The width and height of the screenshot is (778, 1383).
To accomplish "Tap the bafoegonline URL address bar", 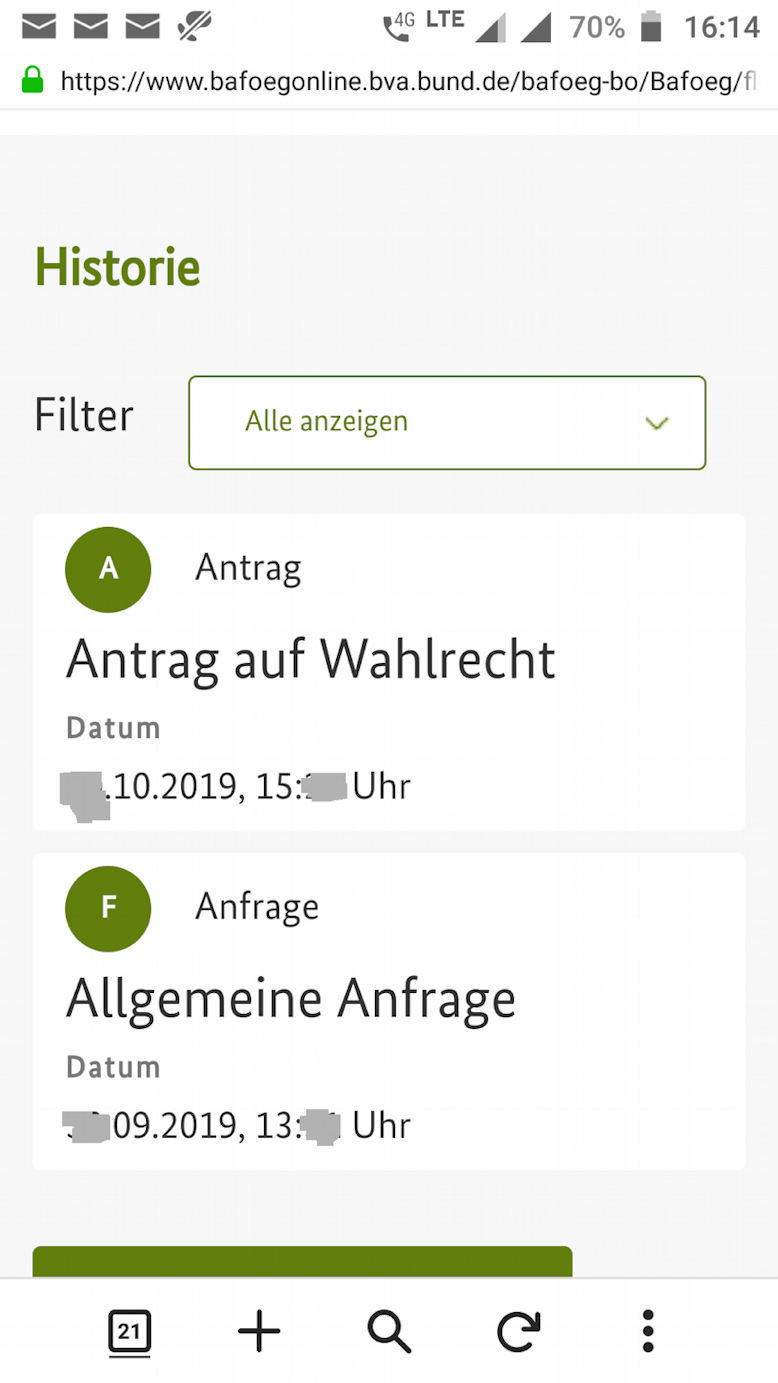I will tap(408, 81).
